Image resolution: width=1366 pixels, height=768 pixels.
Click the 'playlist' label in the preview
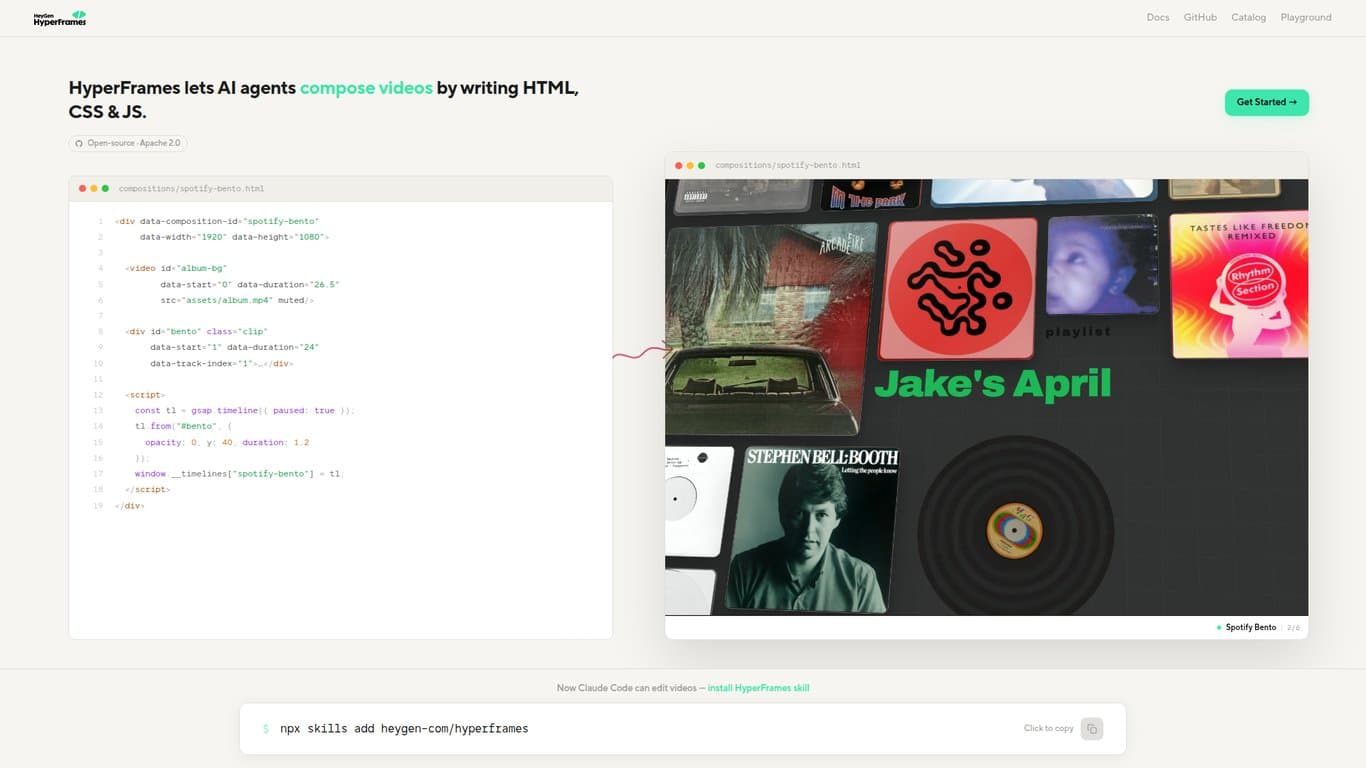[1078, 332]
